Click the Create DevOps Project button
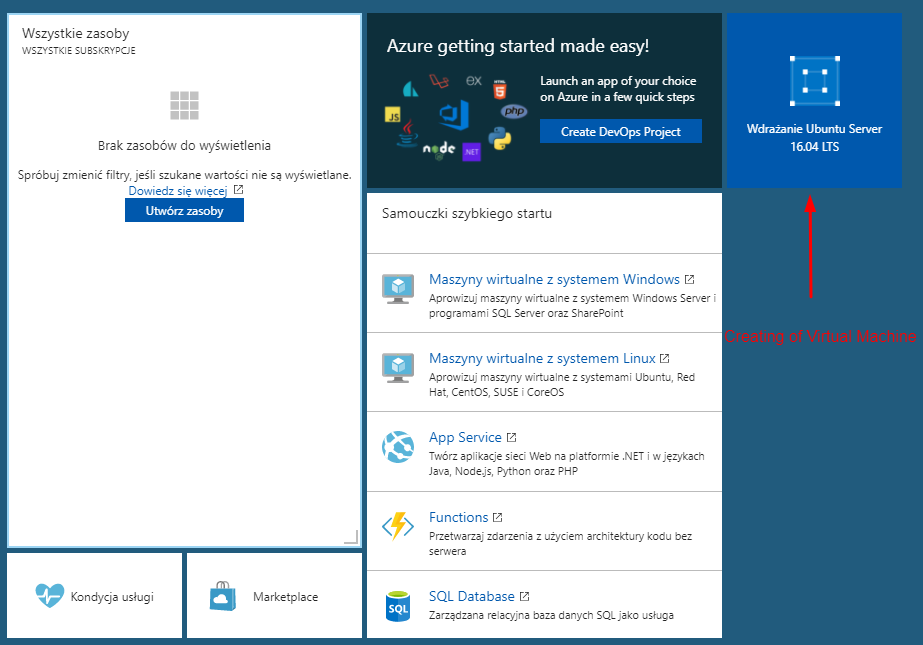This screenshot has height=645, width=923. tap(620, 131)
